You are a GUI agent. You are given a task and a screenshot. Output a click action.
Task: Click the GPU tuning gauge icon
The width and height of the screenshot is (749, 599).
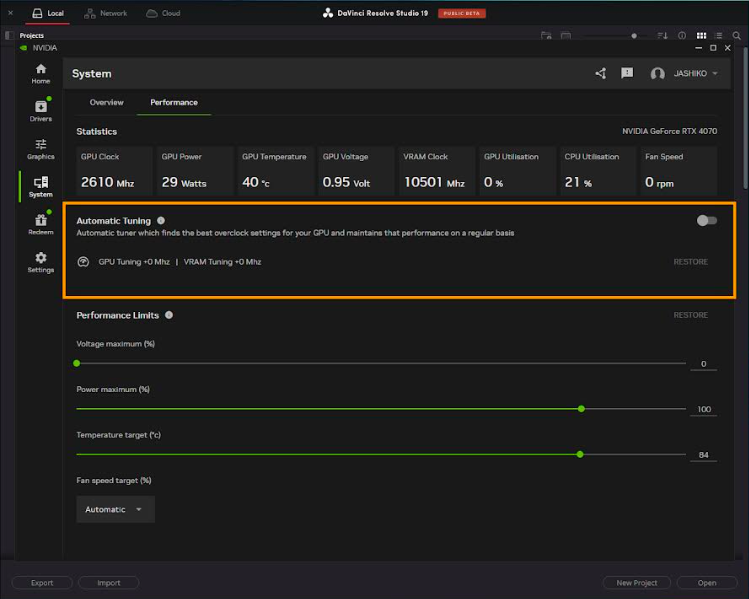83,262
